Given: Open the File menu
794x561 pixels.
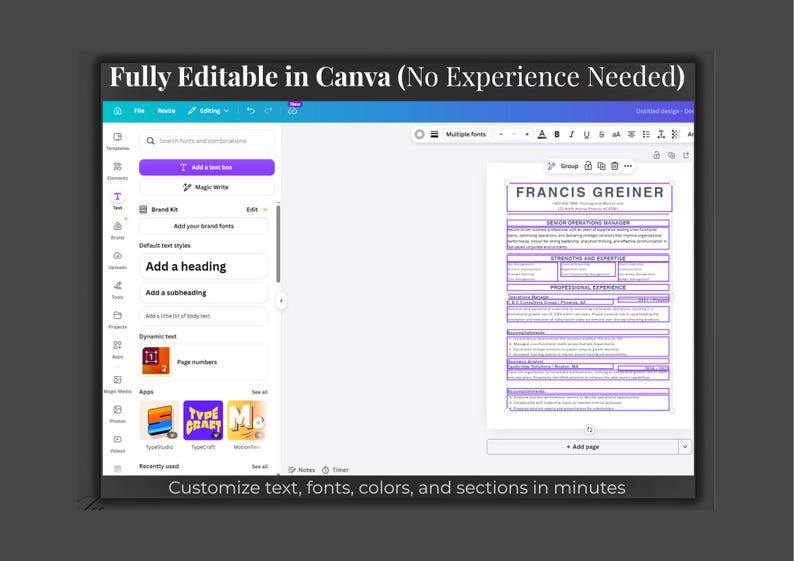Looking at the screenshot, I should point(139,110).
